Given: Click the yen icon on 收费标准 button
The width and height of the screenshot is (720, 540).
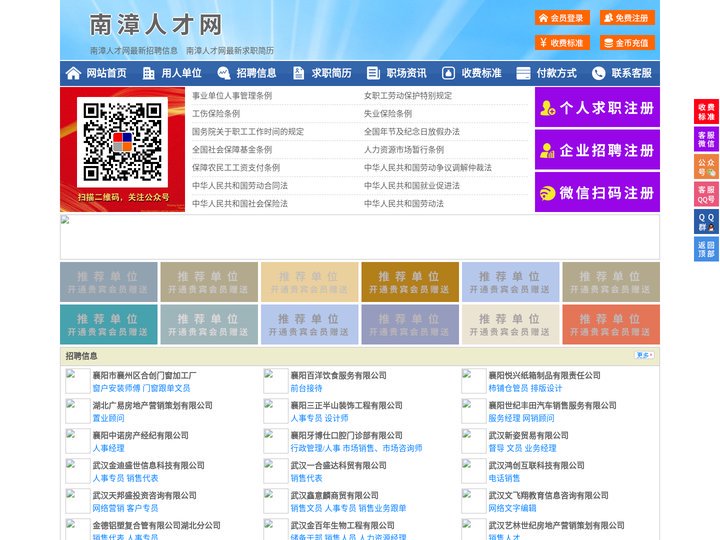Looking at the screenshot, I should 544,43.
